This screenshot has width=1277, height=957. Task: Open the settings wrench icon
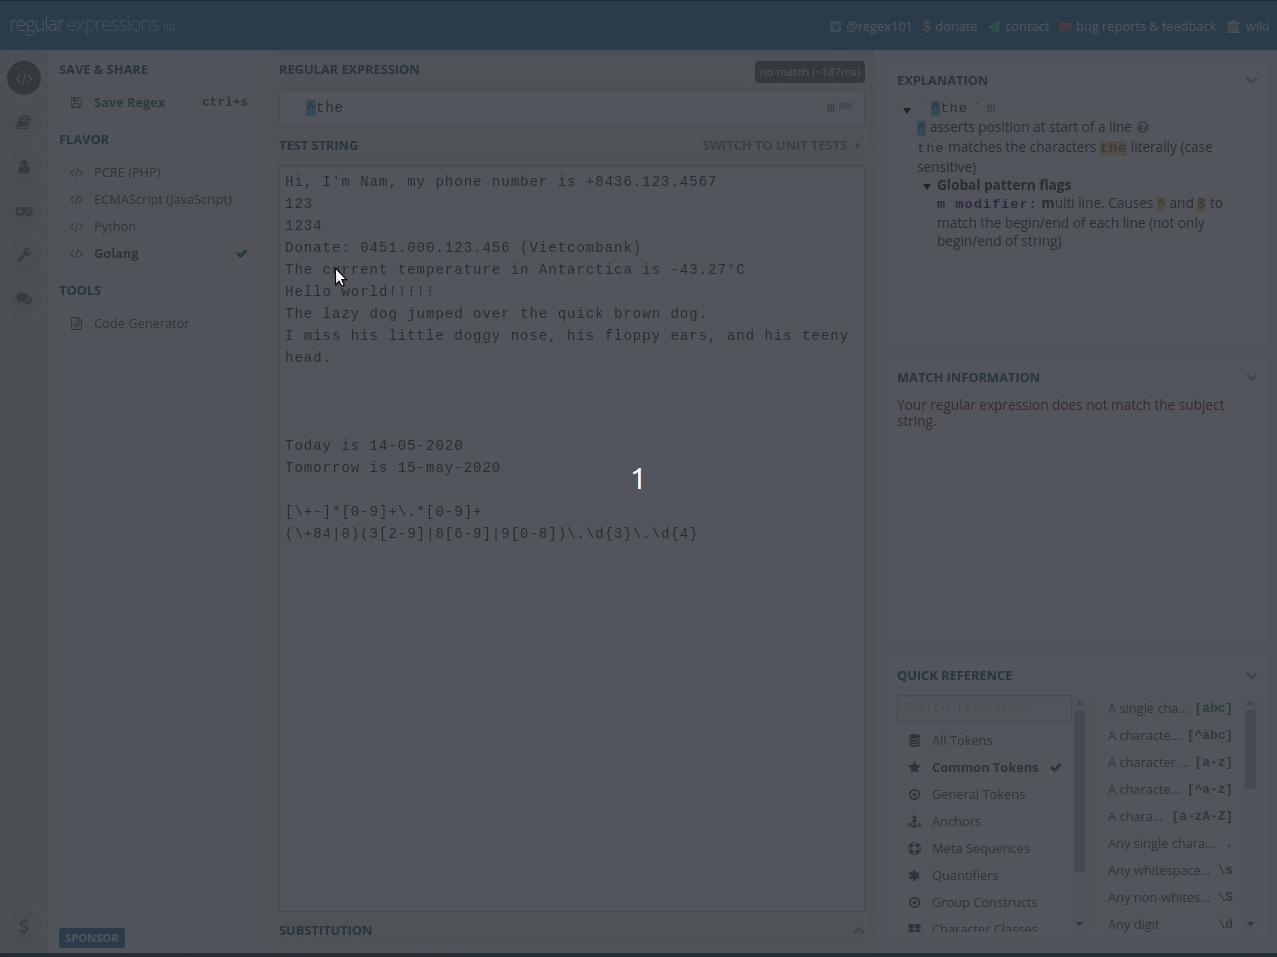(x=24, y=255)
